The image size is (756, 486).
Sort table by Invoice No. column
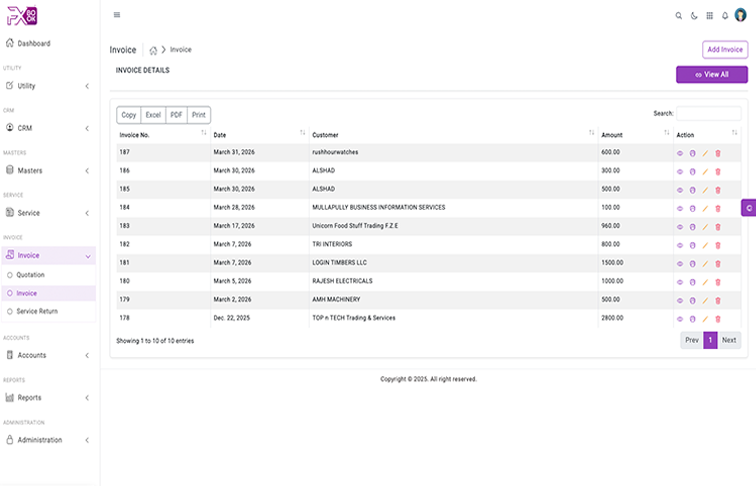(204, 134)
